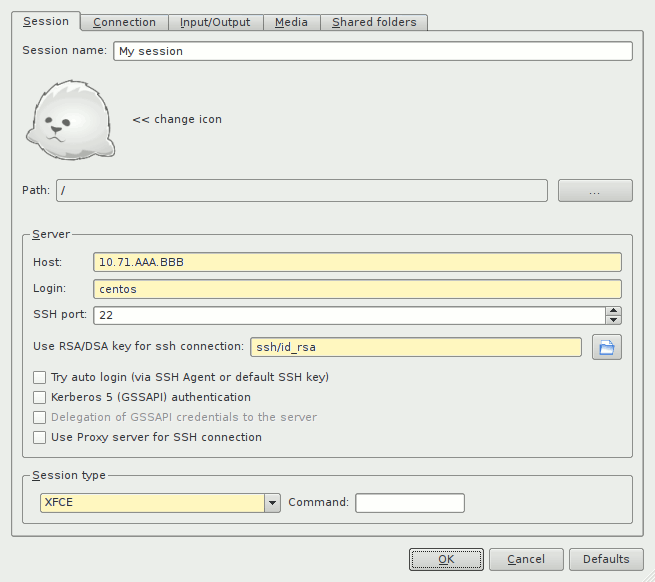Click the Login username field
The image size is (655, 582).
click(357, 289)
